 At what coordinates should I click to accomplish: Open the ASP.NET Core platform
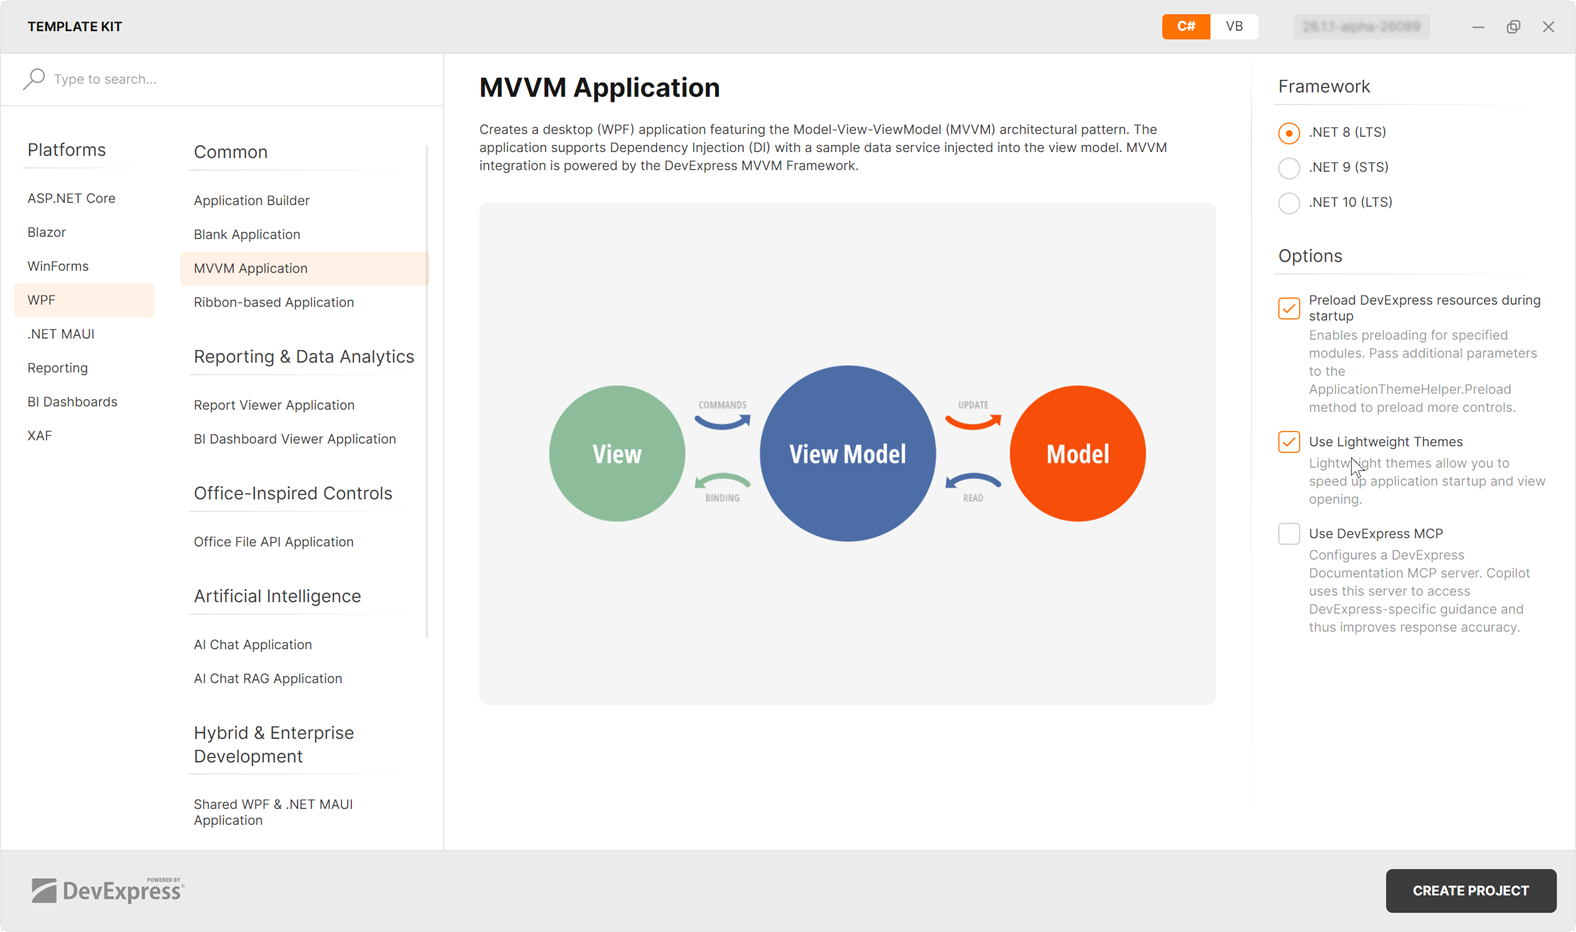pyautogui.click(x=84, y=198)
